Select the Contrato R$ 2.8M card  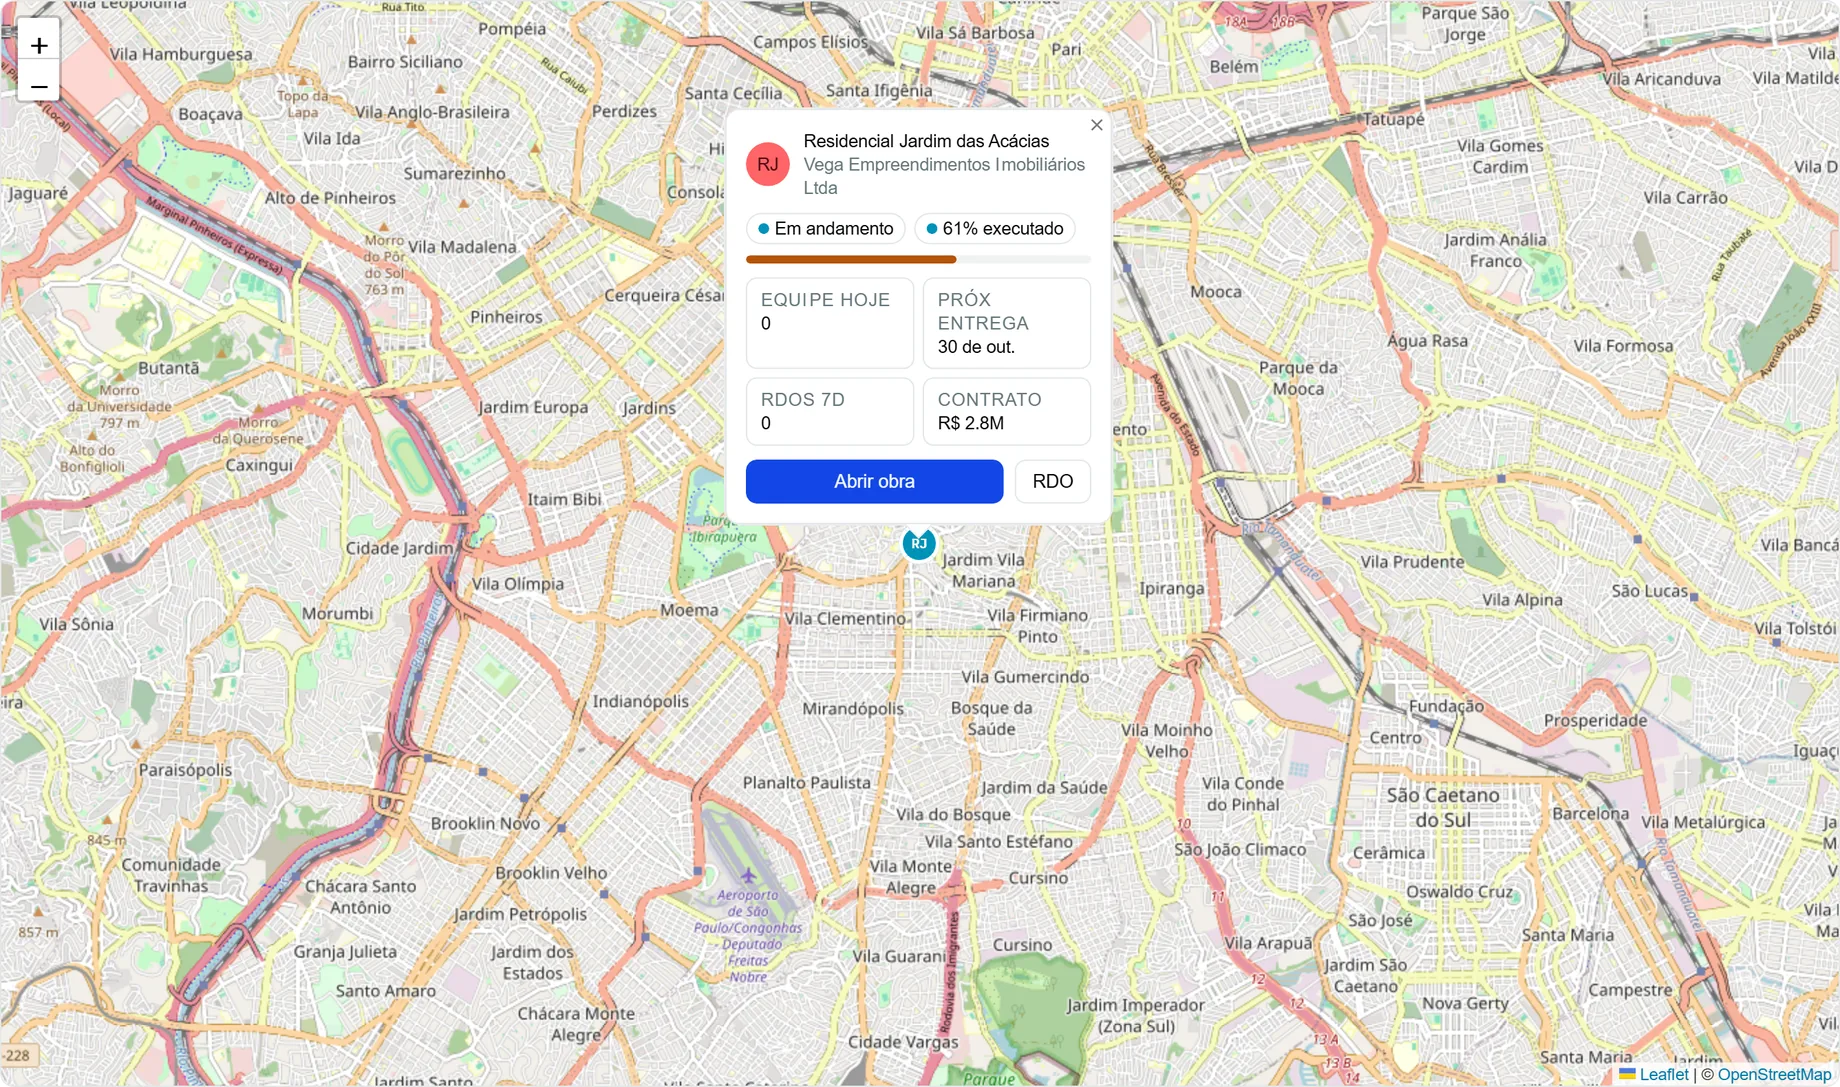coord(1006,411)
